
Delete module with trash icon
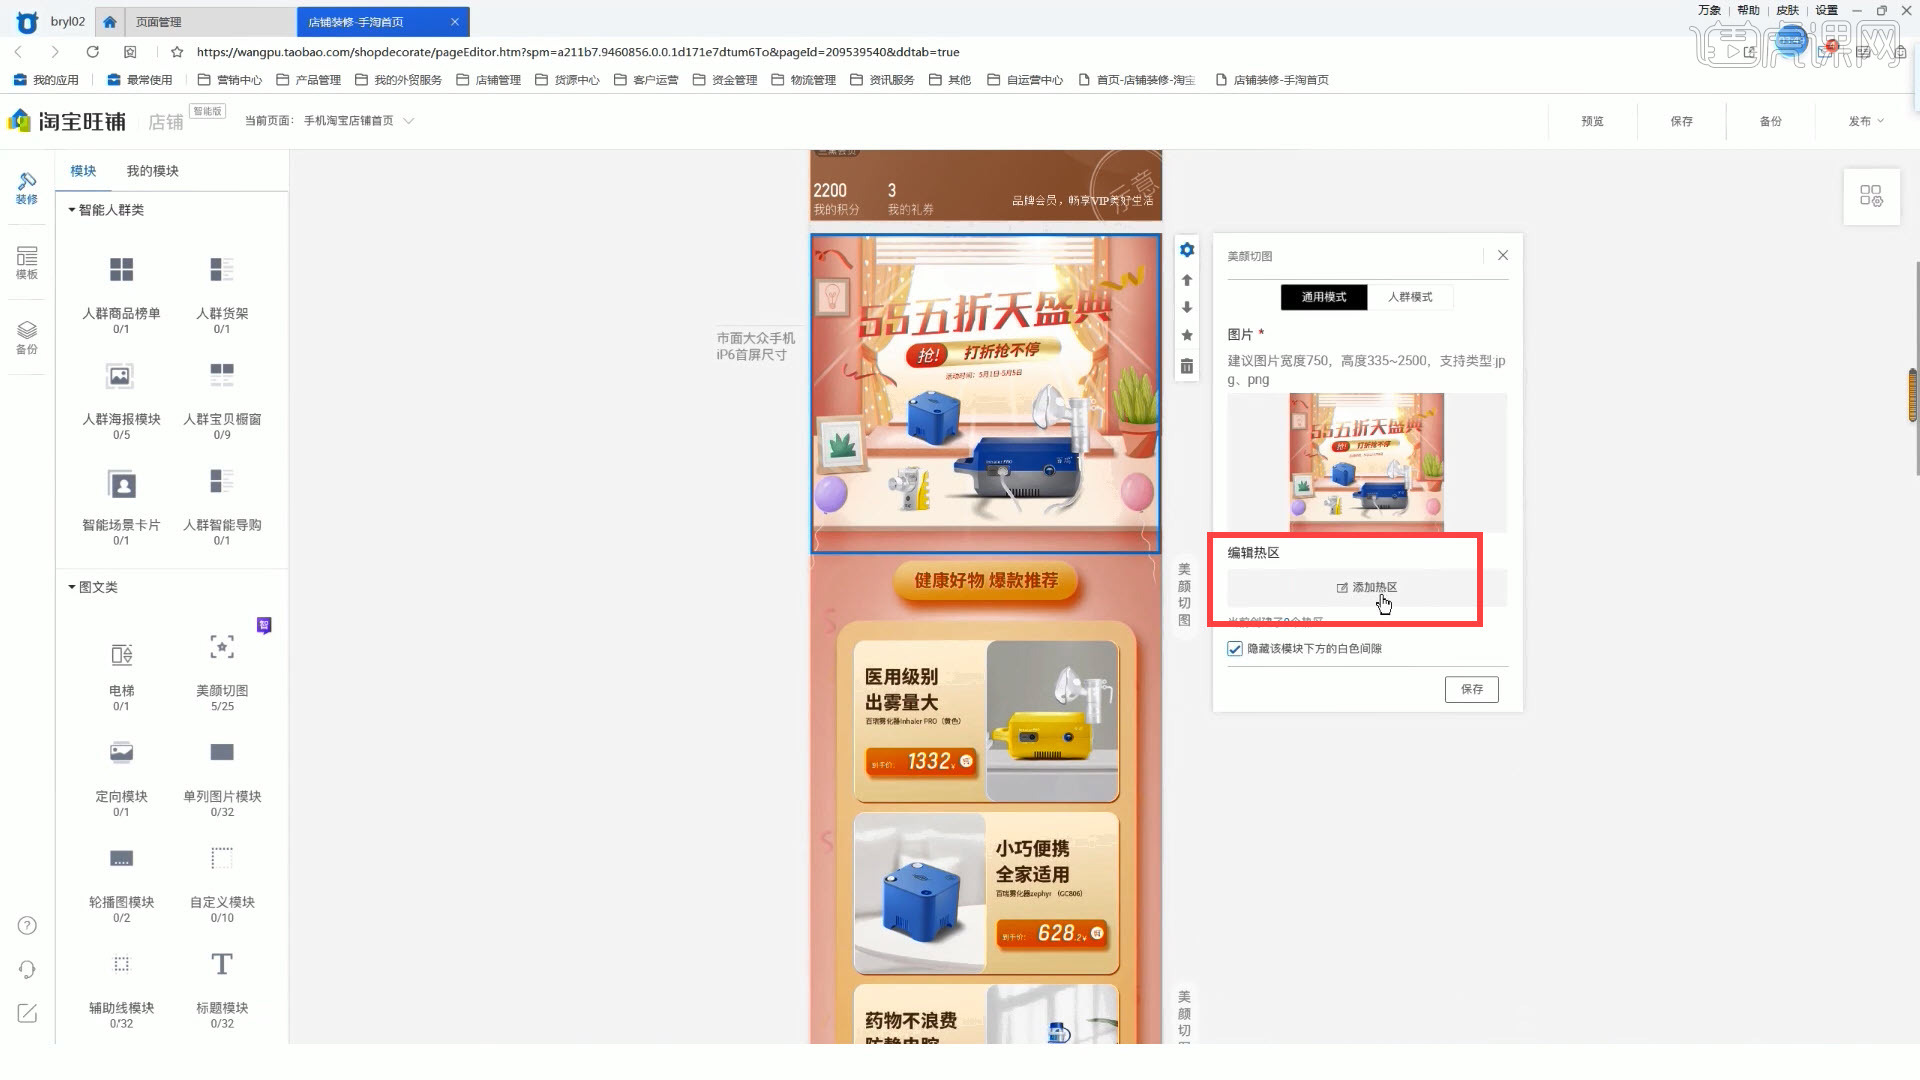1187,366
